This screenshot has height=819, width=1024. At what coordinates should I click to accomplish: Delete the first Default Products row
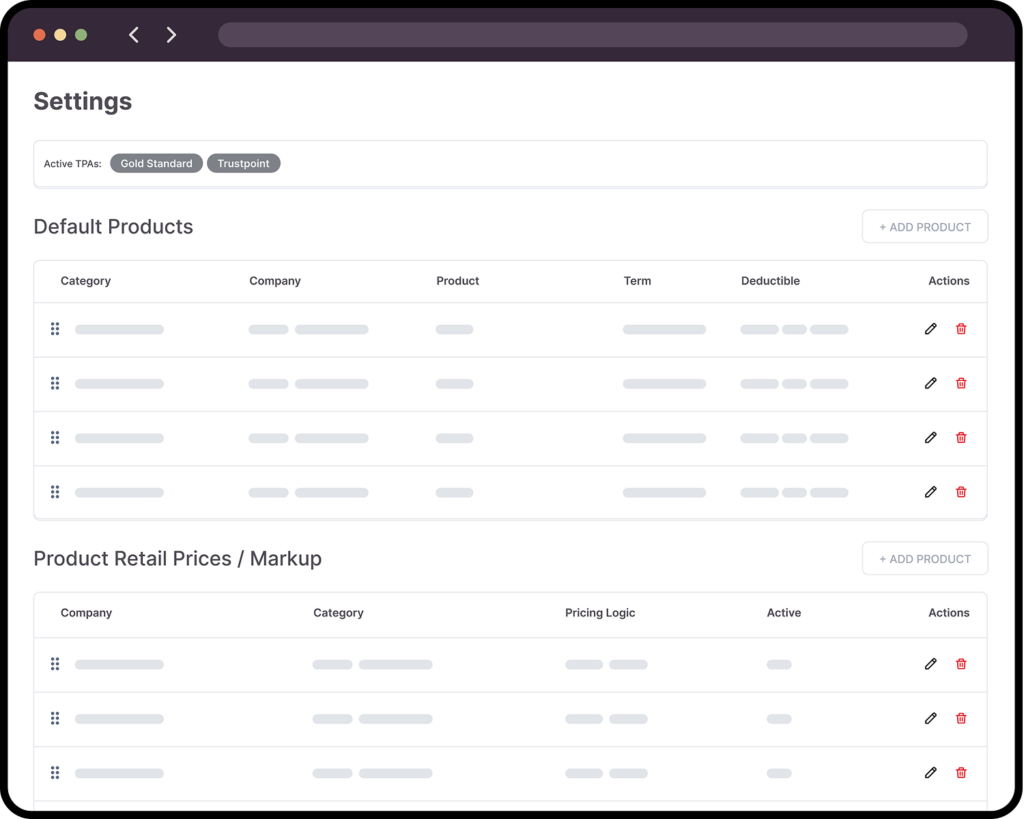tap(961, 329)
